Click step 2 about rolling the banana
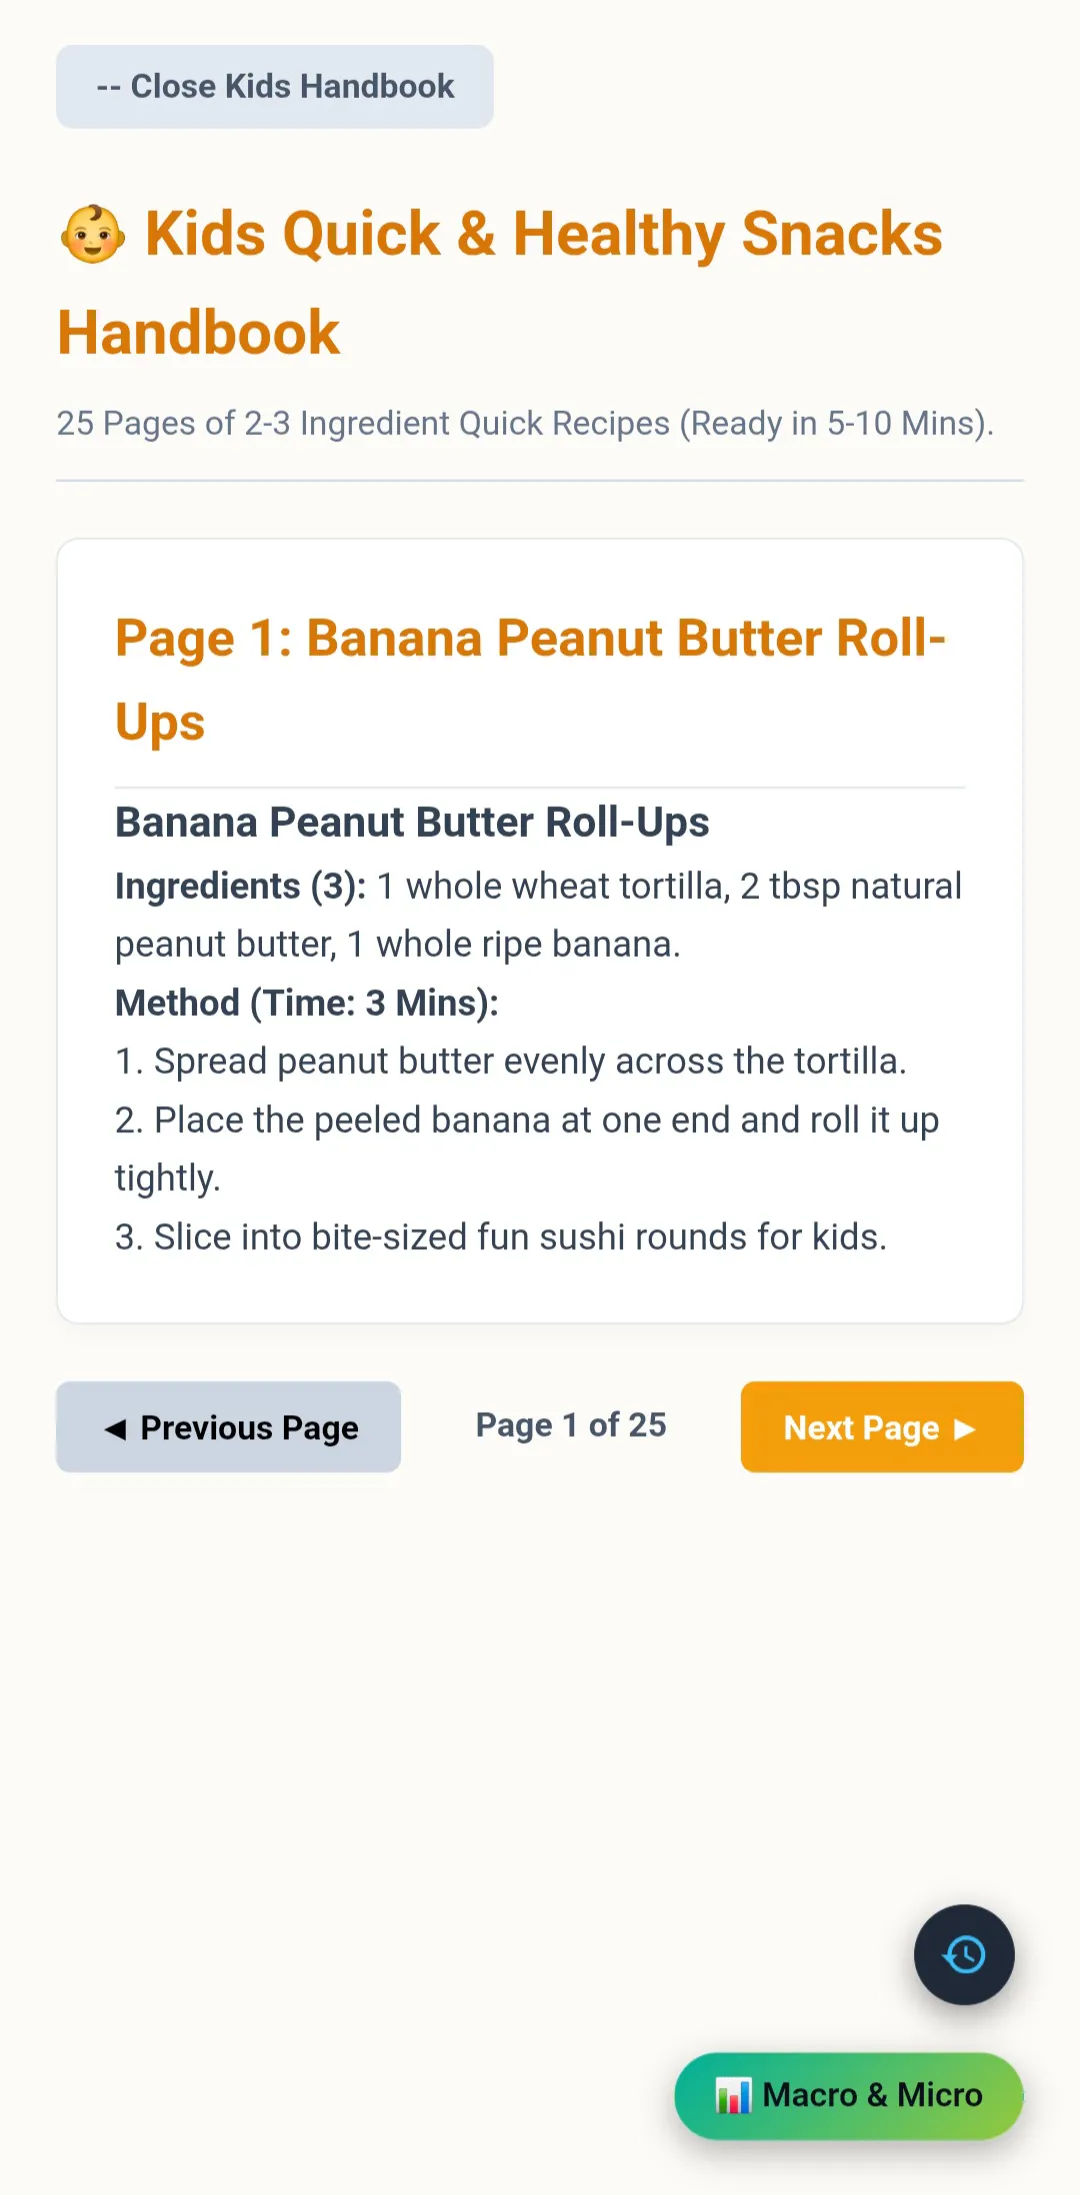 (527, 1149)
